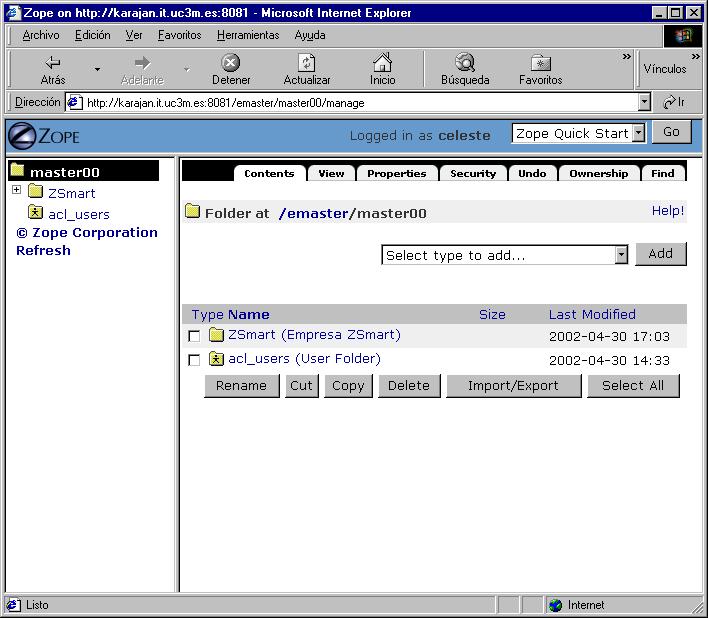Stop loading with Detener icon
The width and height of the screenshot is (708, 618).
coord(231,63)
